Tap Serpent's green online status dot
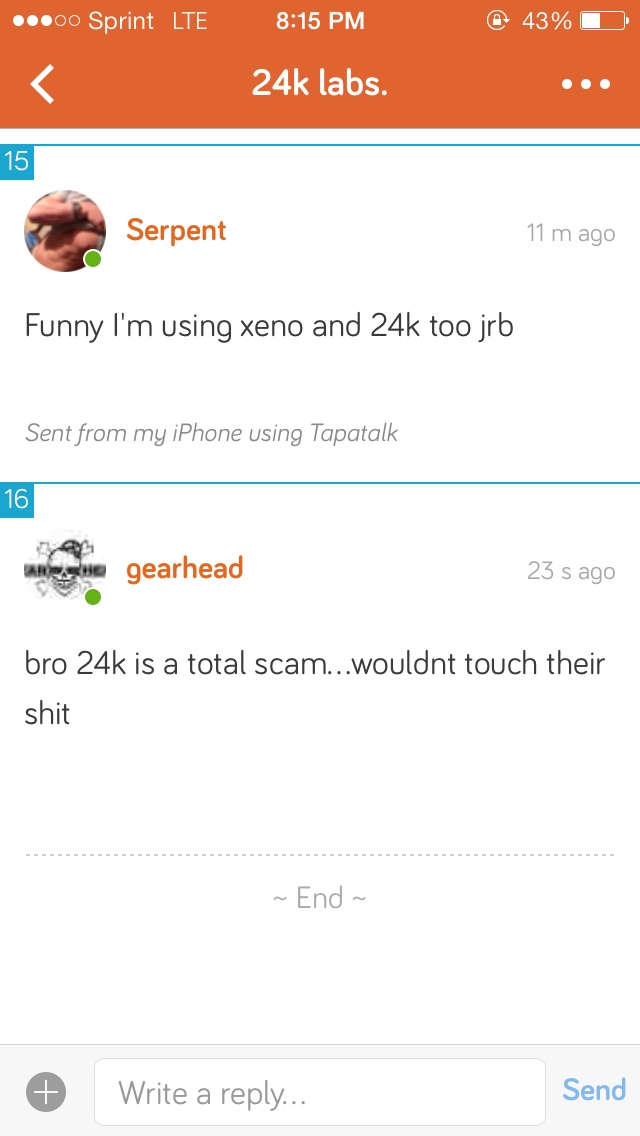This screenshot has width=640, height=1136. tap(93, 259)
